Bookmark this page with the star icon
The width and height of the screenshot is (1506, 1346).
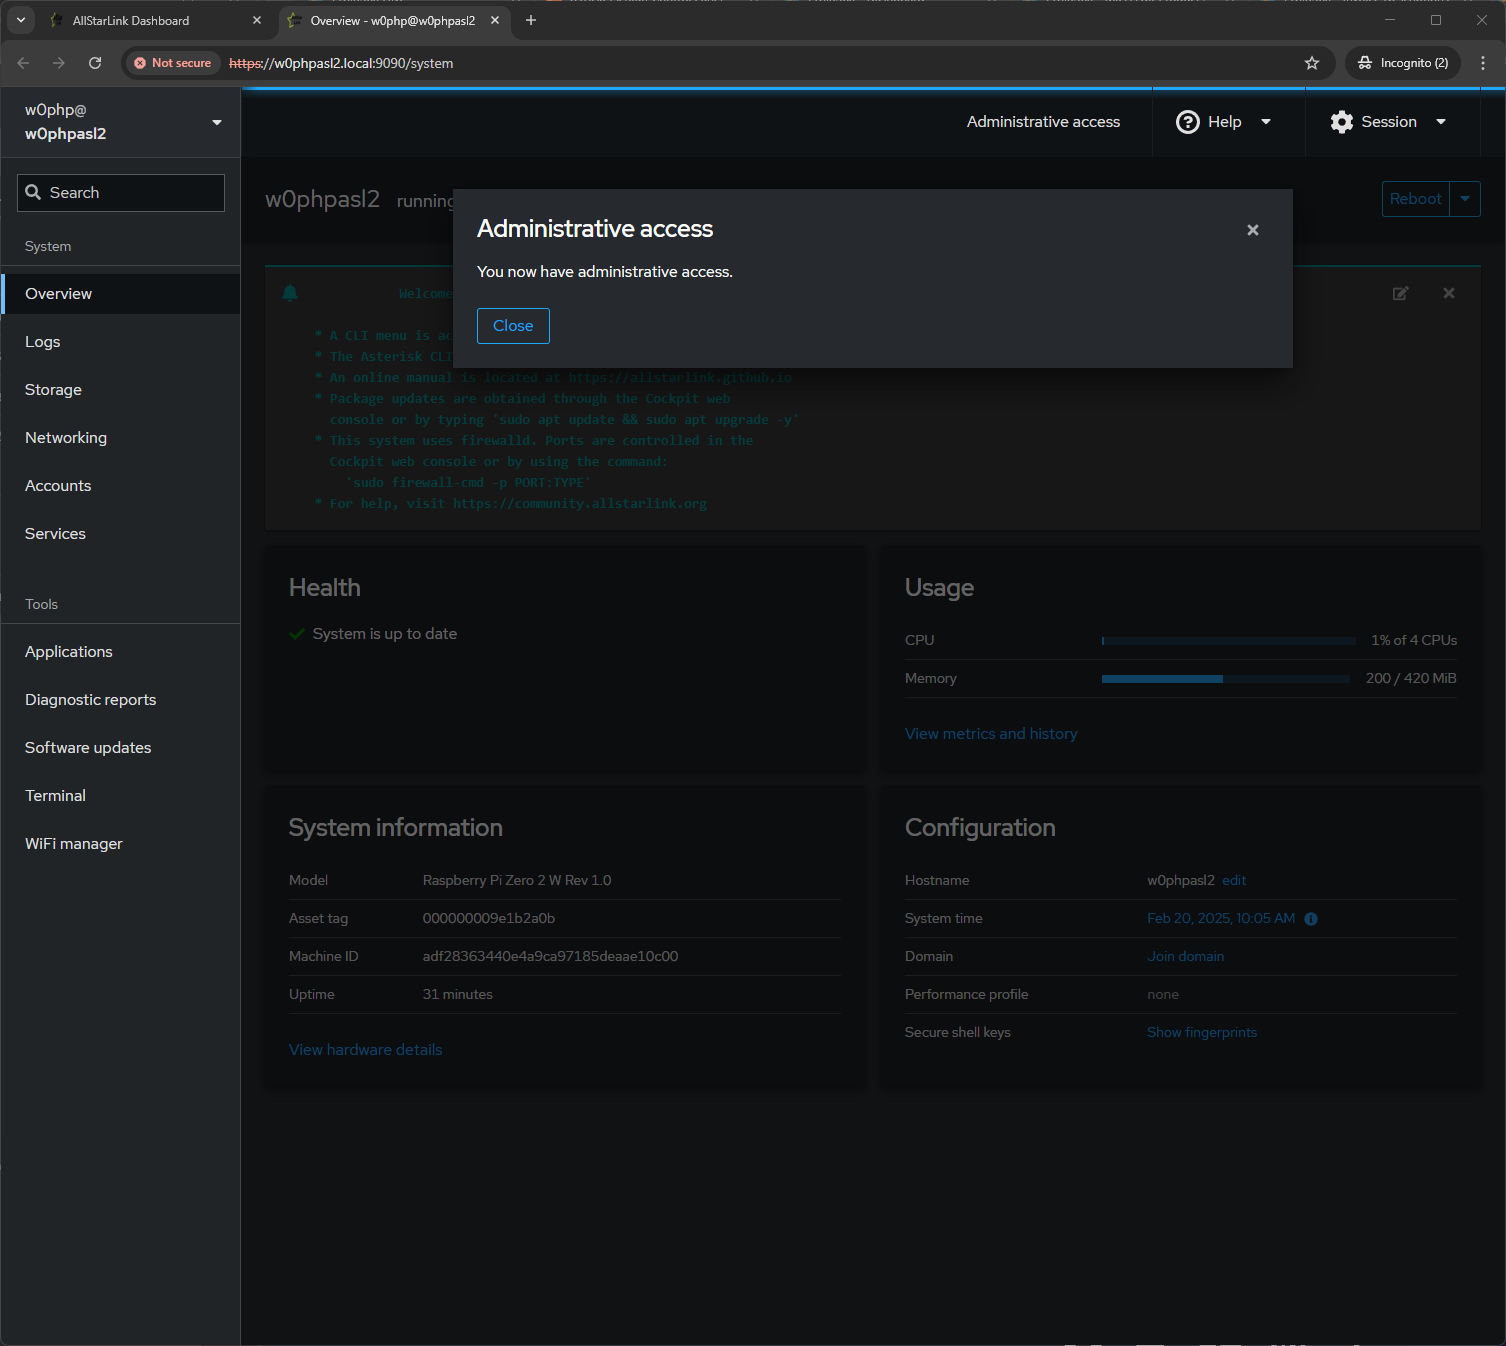[1312, 63]
